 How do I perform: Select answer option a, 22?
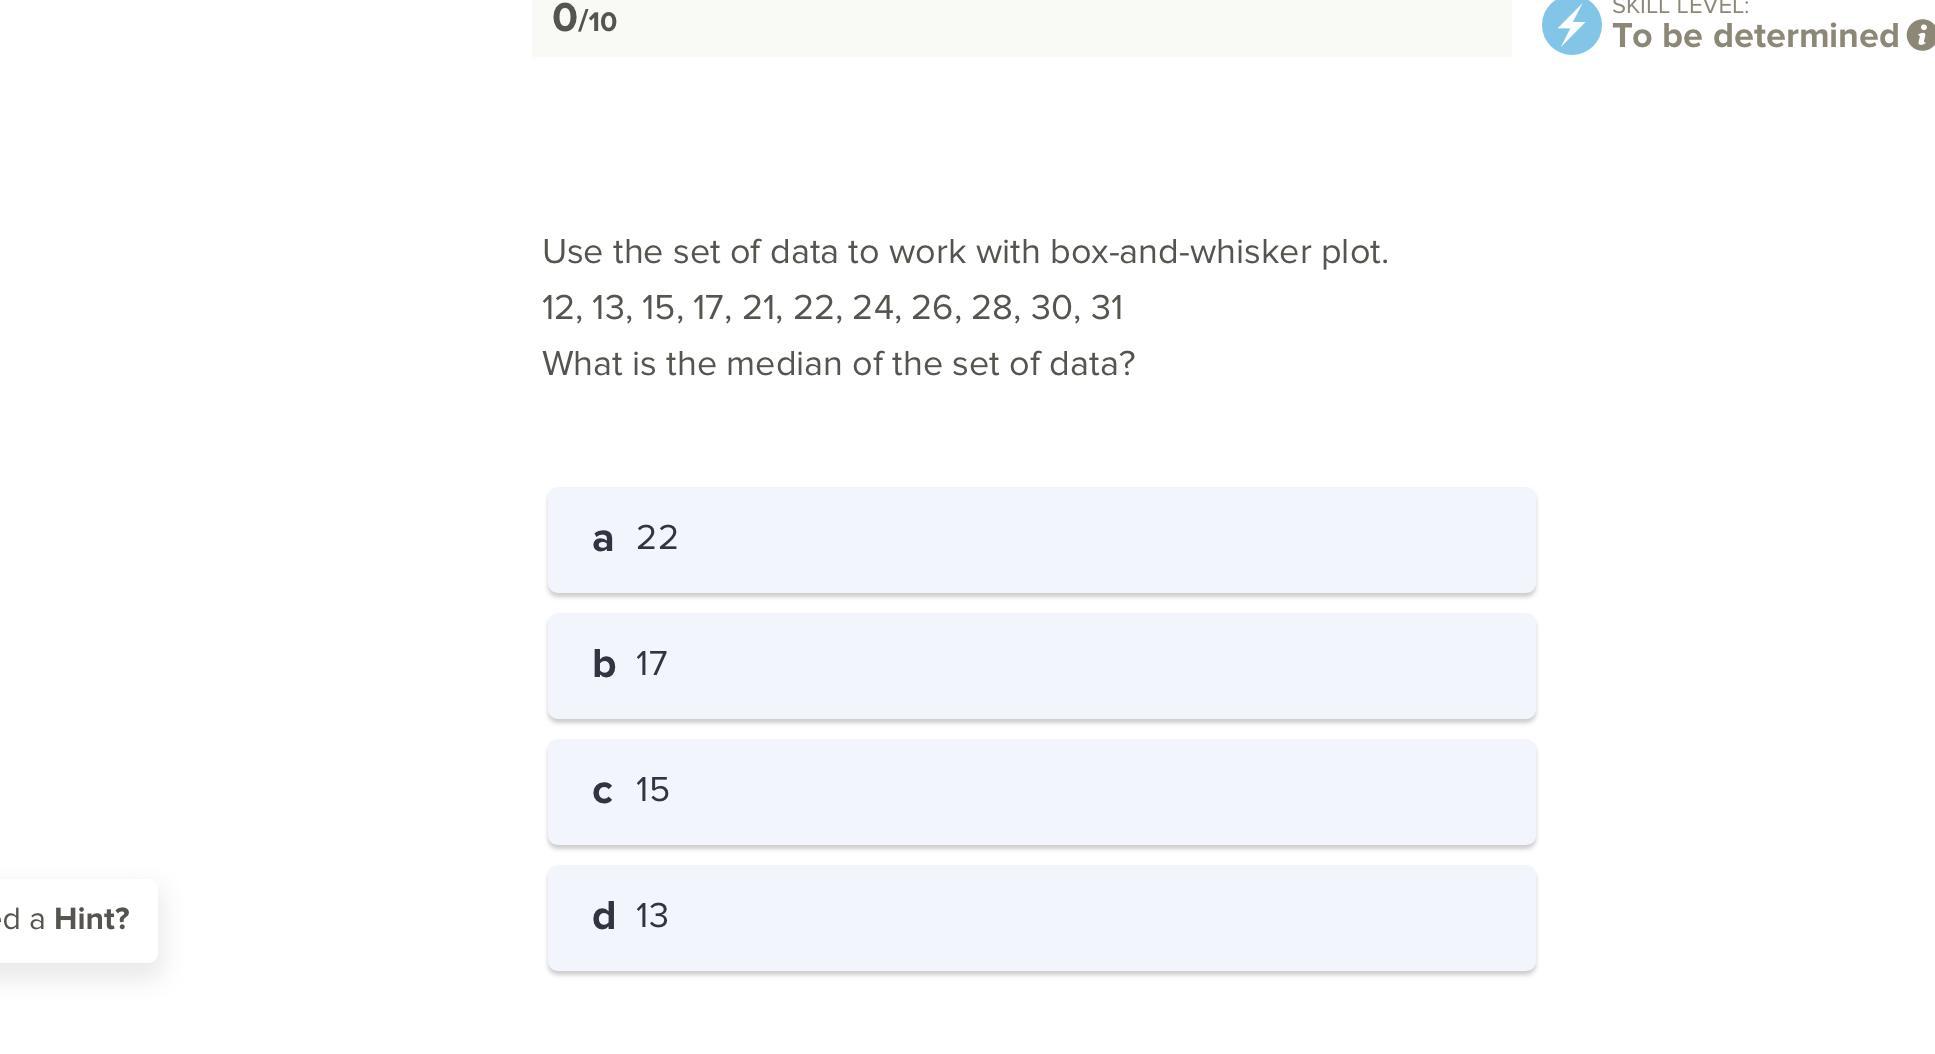[1041, 540]
